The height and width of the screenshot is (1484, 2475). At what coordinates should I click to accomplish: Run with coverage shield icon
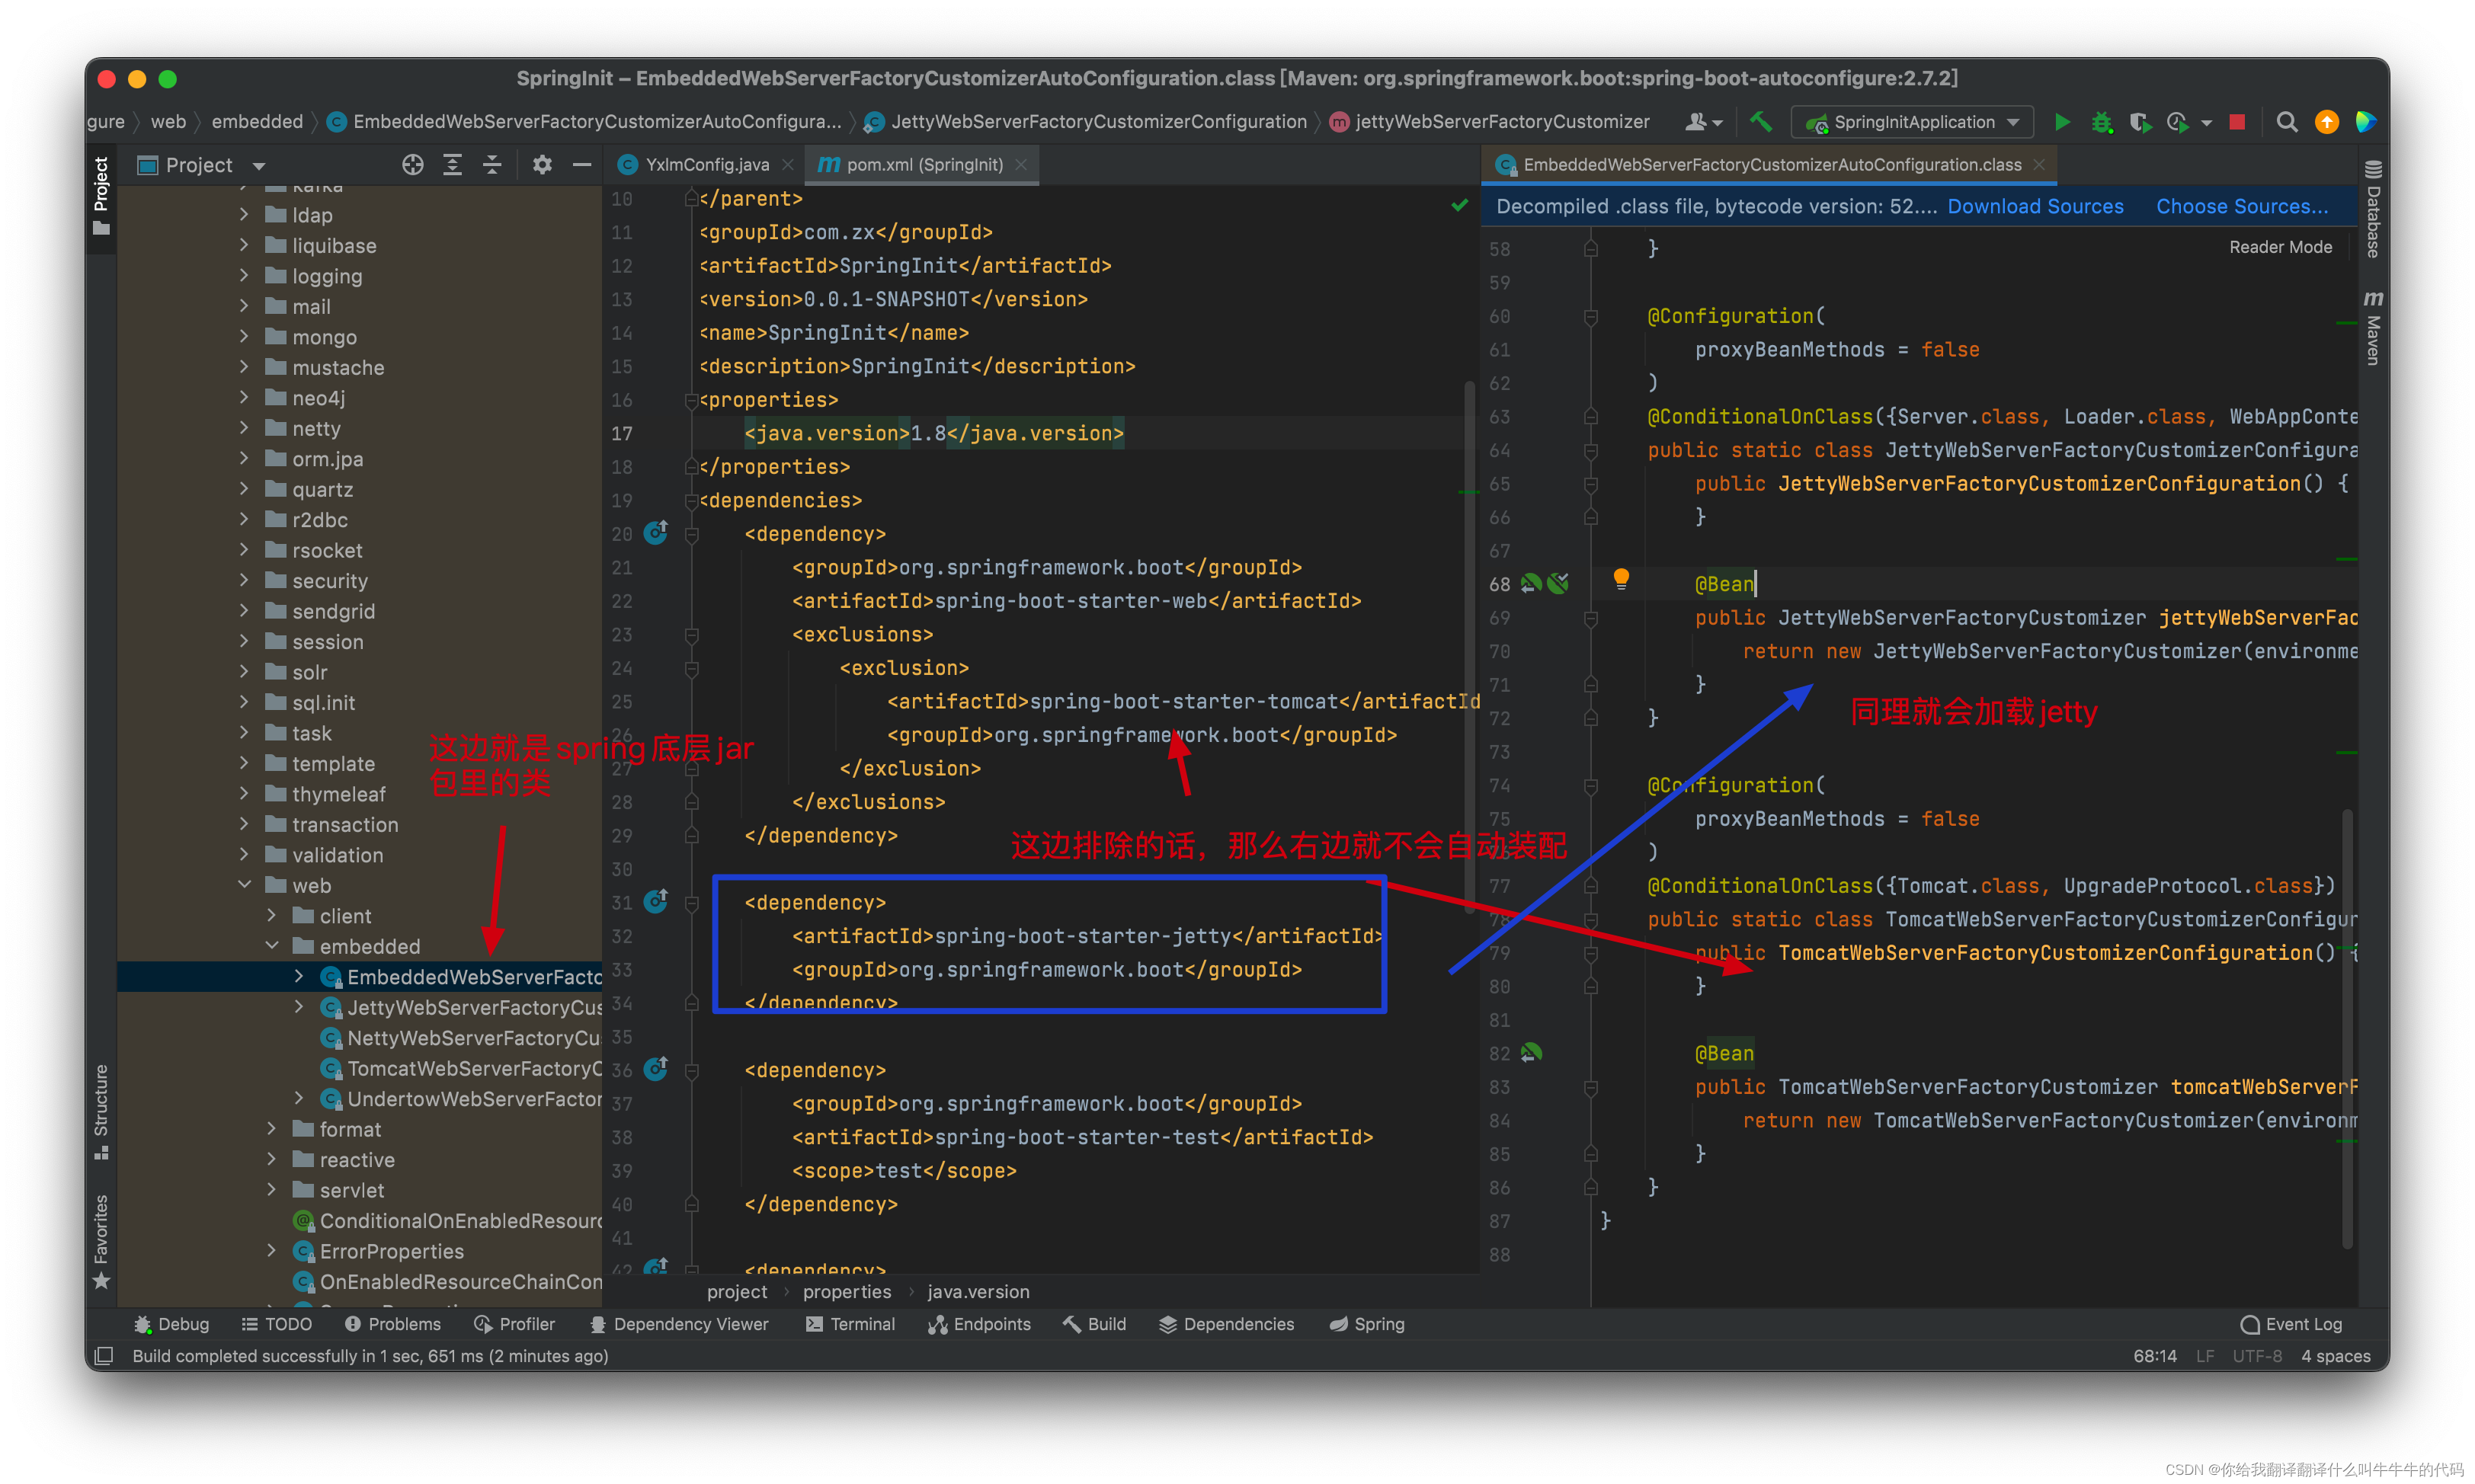pos(2139,122)
